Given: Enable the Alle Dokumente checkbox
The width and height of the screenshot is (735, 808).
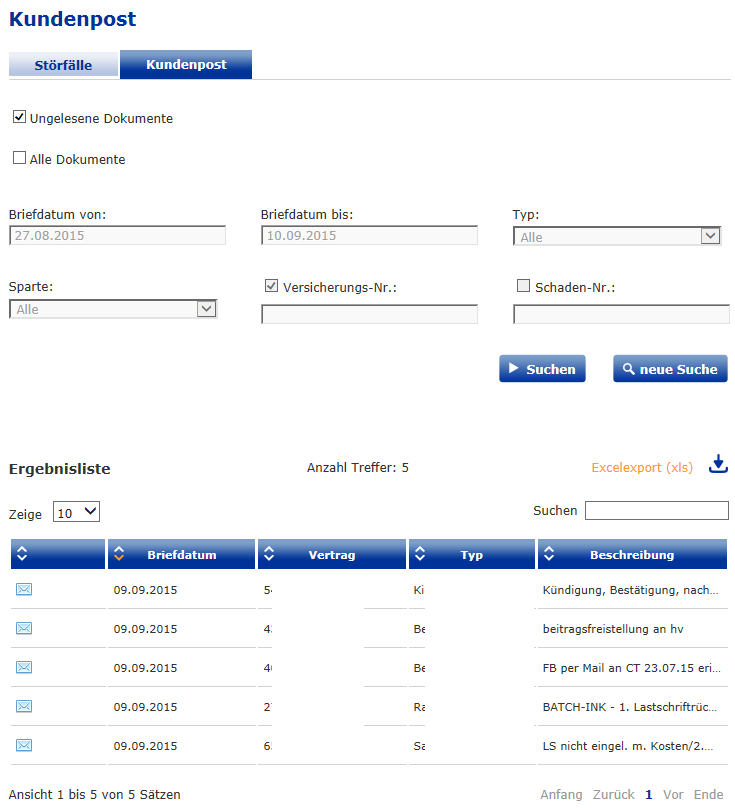Looking at the screenshot, I should point(19,158).
